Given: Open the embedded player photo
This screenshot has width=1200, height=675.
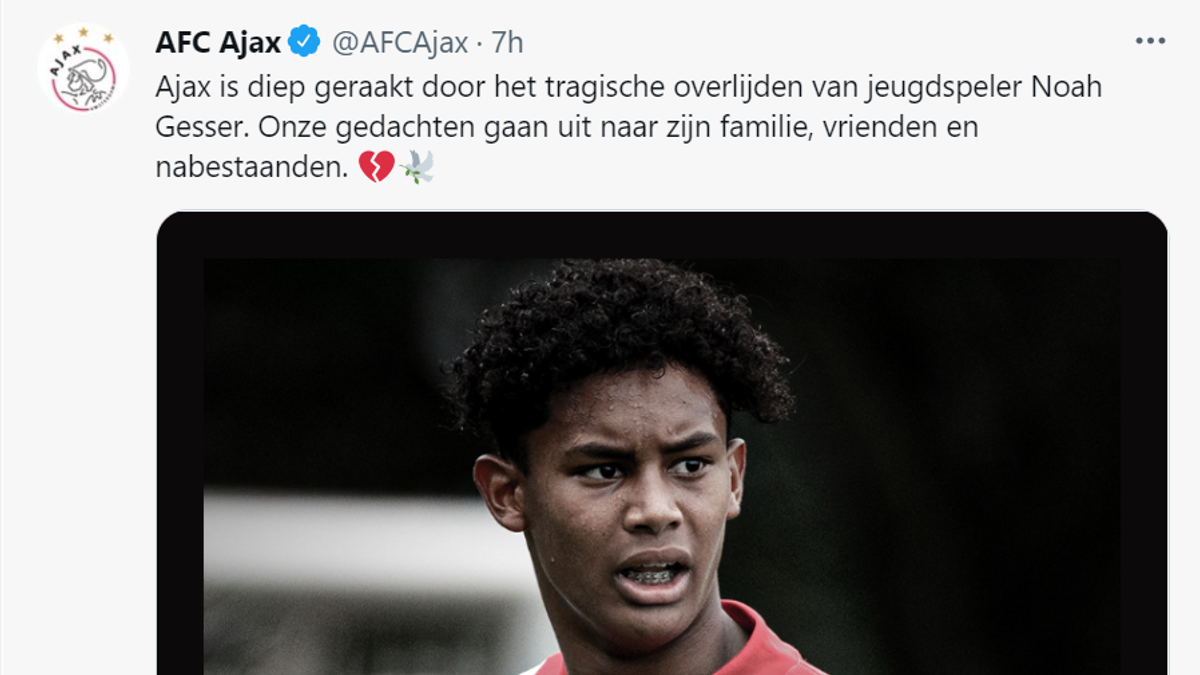Looking at the screenshot, I should point(662,443).
